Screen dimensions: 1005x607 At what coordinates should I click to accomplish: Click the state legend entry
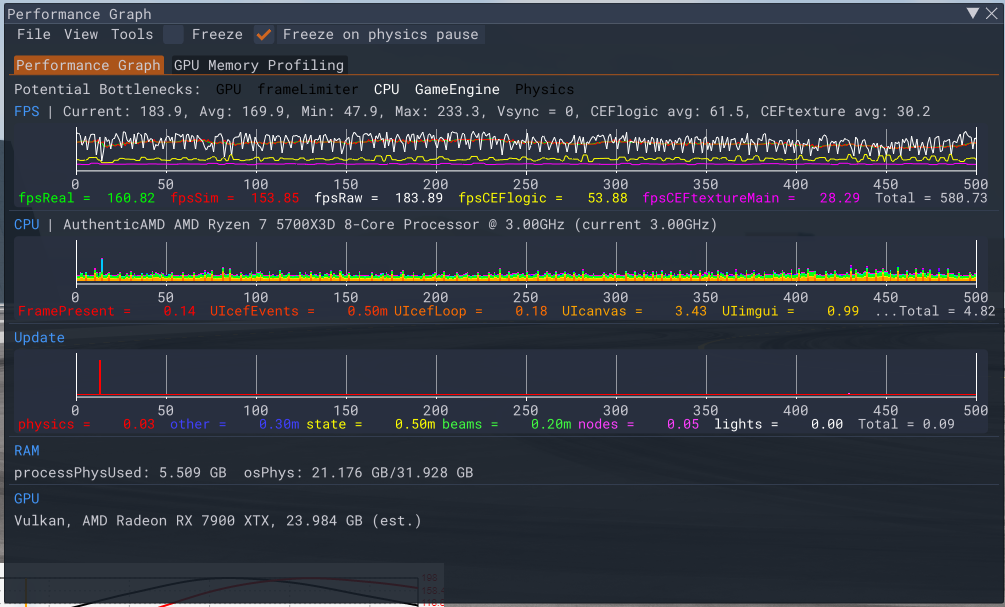coord(370,424)
